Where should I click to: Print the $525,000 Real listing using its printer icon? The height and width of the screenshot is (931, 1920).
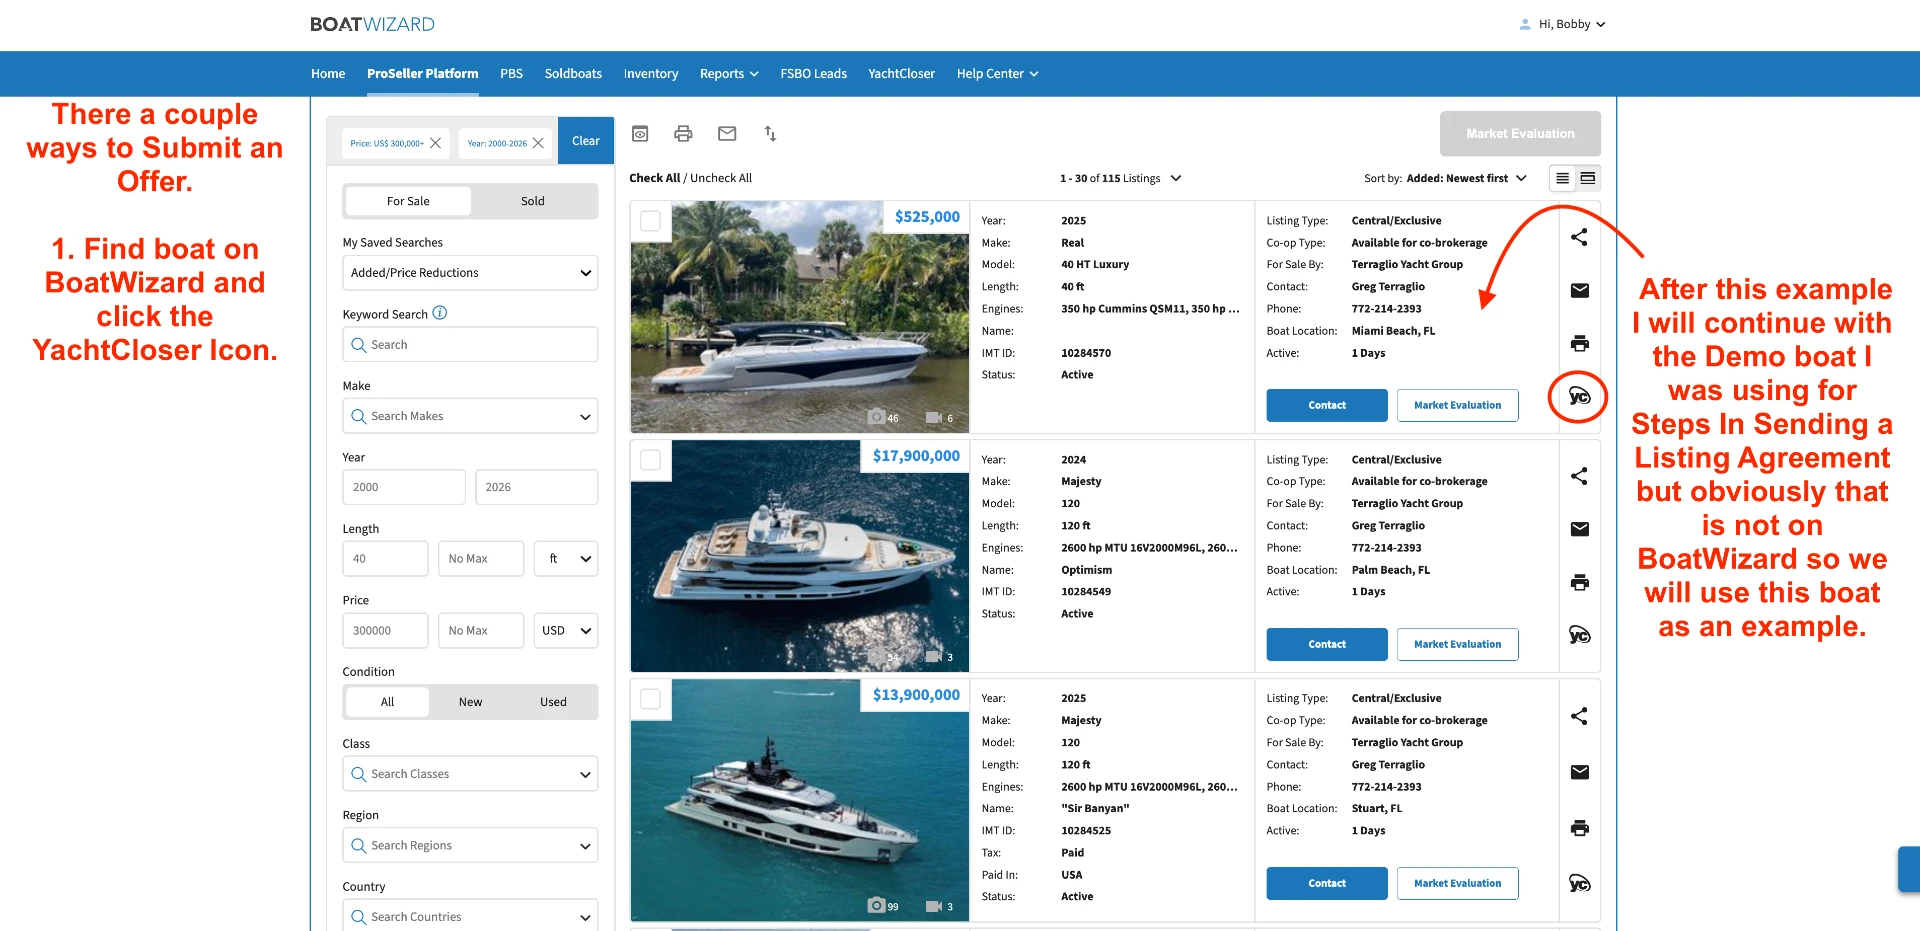pos(1580,343)
